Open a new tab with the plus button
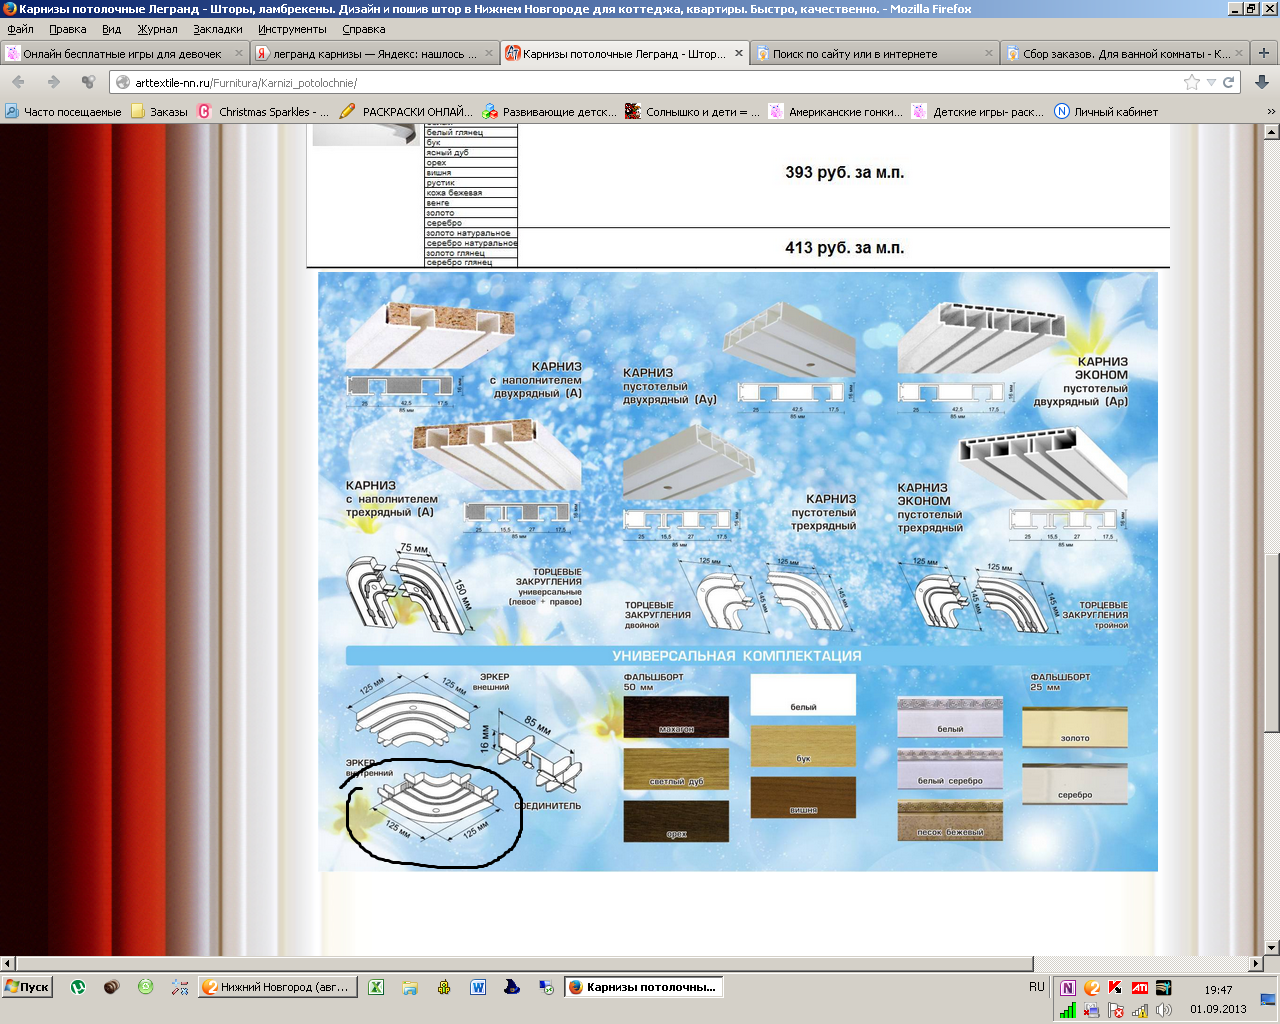The width and height of the screenshot is (1280, 1024). coord(1264,53)
